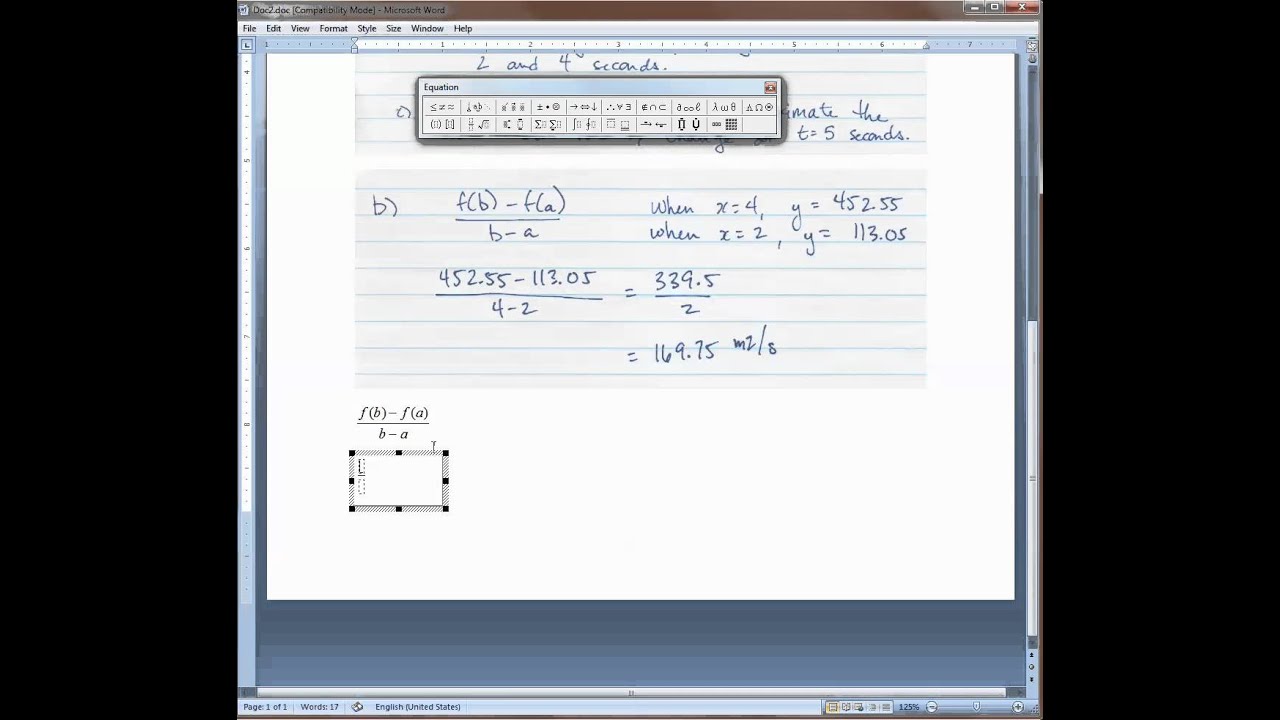Open logical symbols palette (∴∀∃)
Image resolution: width=1280 pixels, height=720 pixels.
click(x=619, y=107)
